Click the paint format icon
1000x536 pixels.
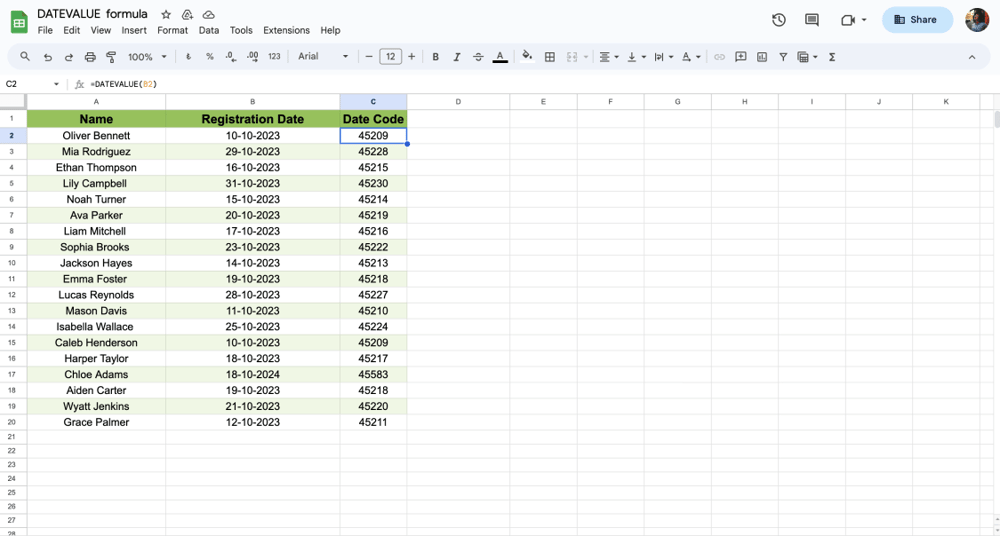(111, 57)
